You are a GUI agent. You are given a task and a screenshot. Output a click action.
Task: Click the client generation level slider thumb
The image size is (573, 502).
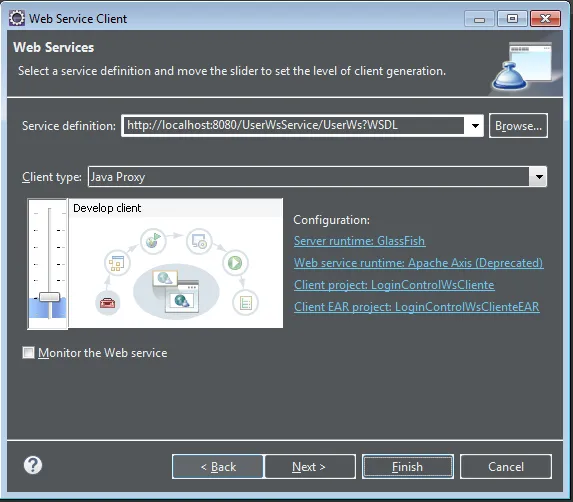[x=50, y=297]
